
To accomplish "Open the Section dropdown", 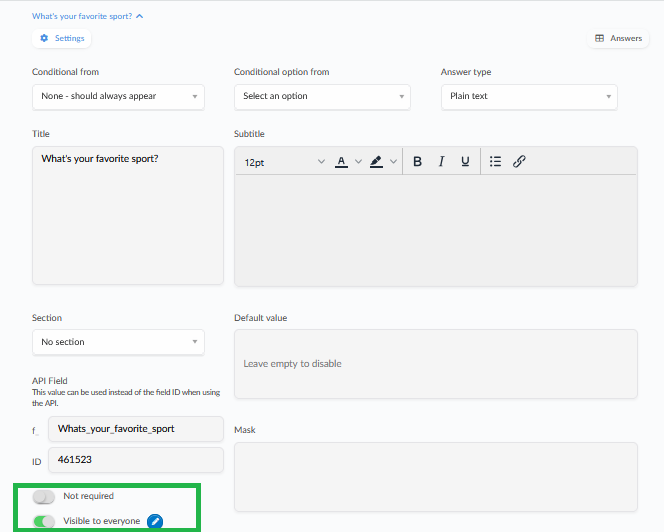I will tap(118, 342).
